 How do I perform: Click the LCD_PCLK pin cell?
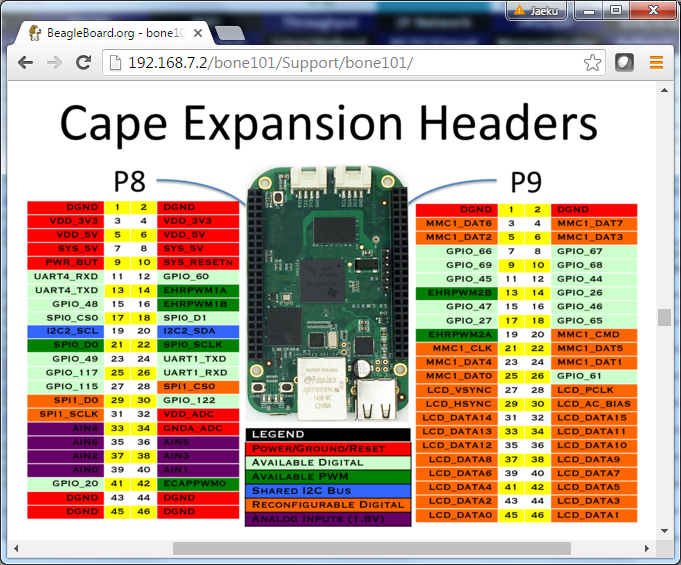coord(594,390)
